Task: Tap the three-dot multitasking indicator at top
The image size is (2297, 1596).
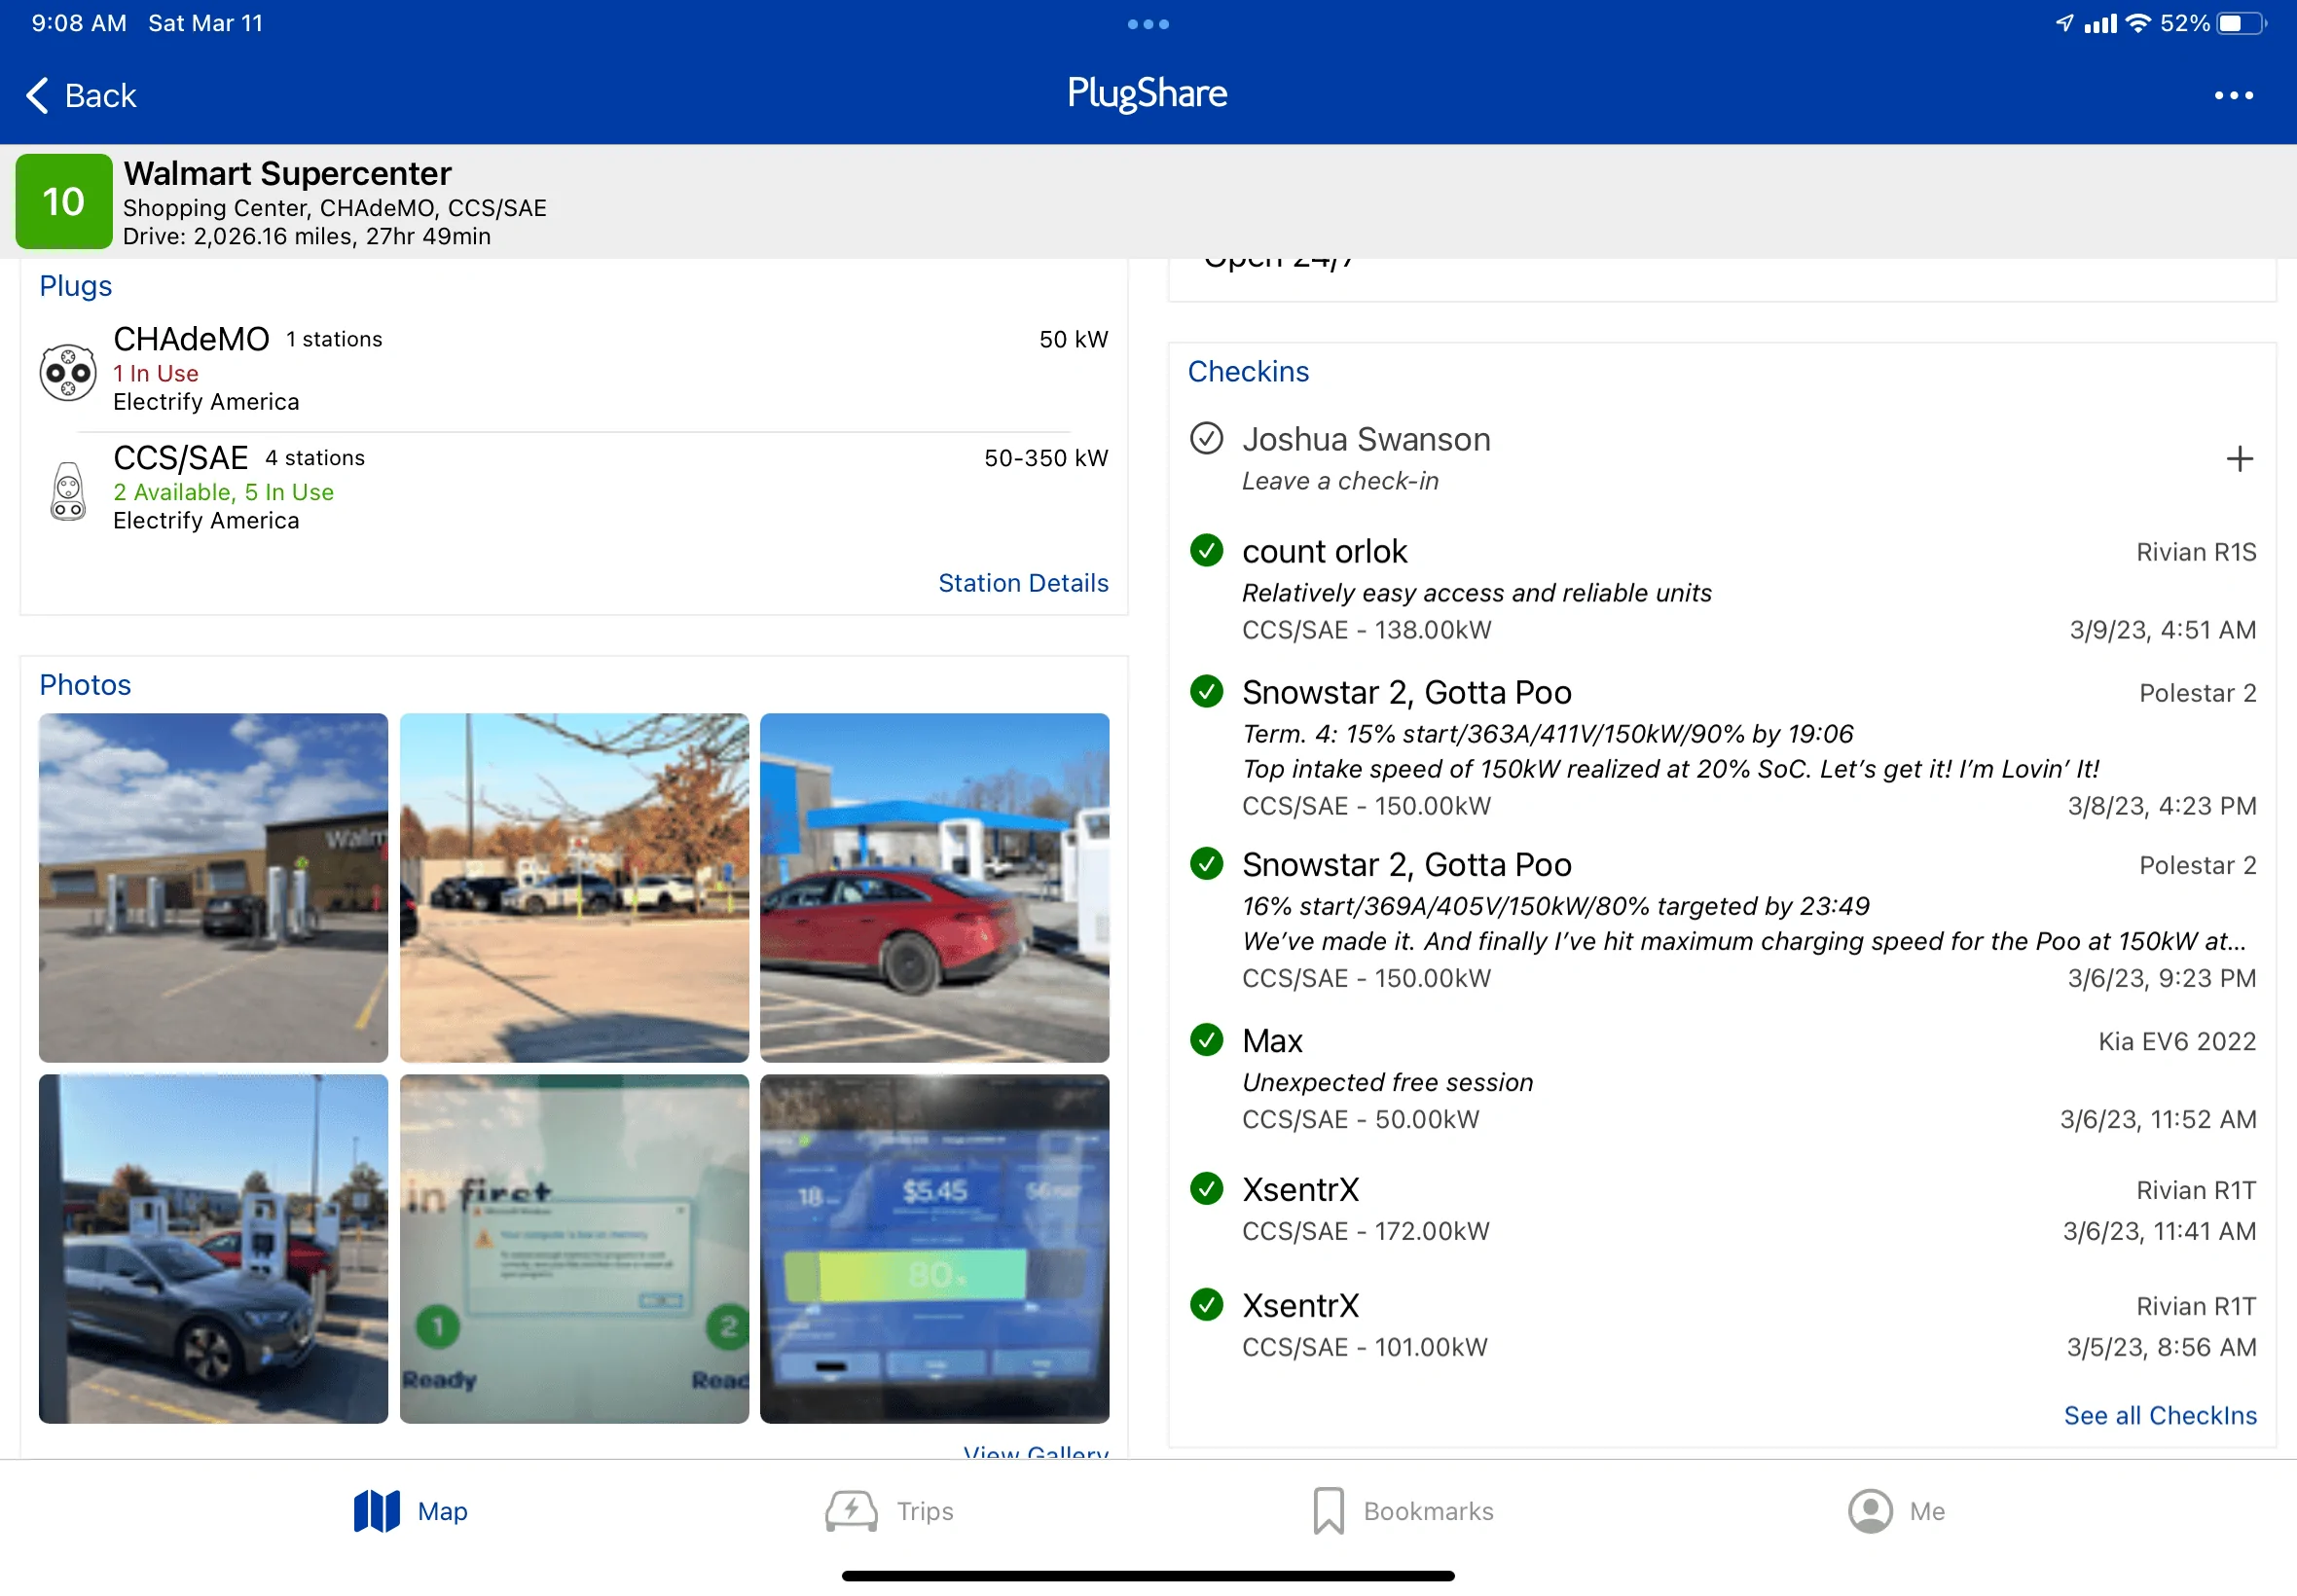Action: pyautogui.click(x=1148, y=24)
